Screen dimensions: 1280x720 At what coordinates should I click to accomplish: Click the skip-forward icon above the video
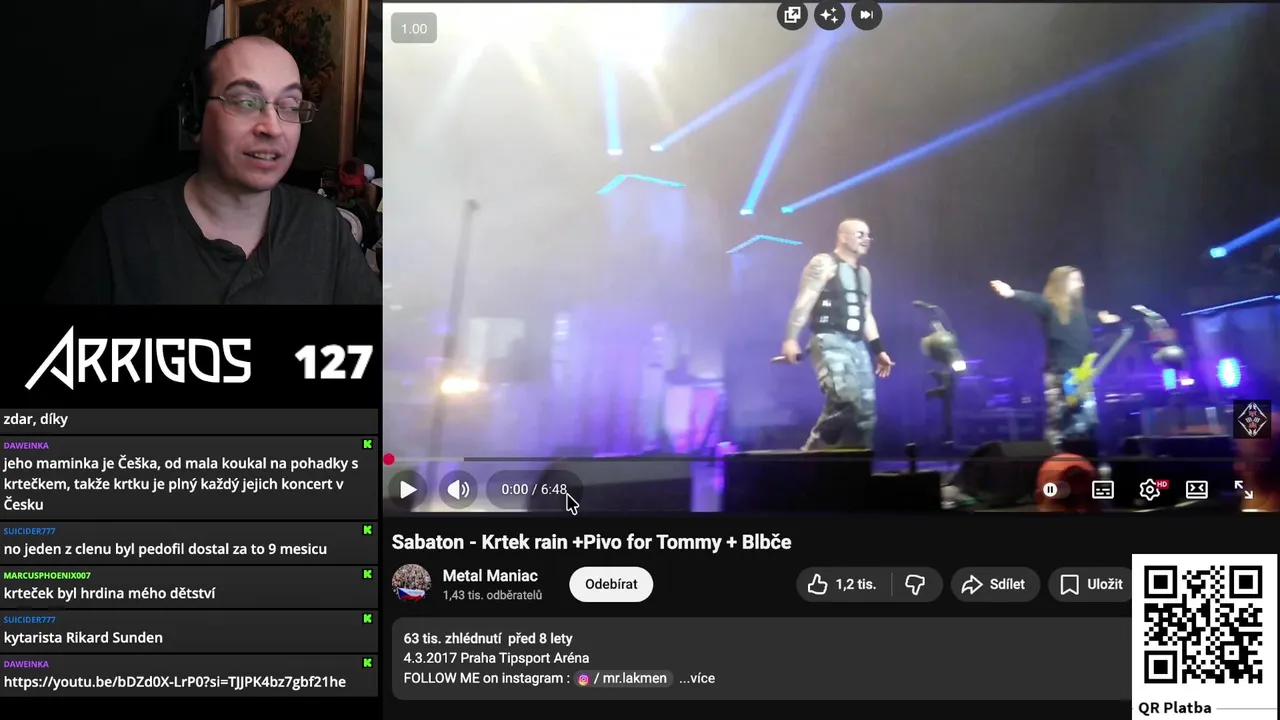point(866,15)
